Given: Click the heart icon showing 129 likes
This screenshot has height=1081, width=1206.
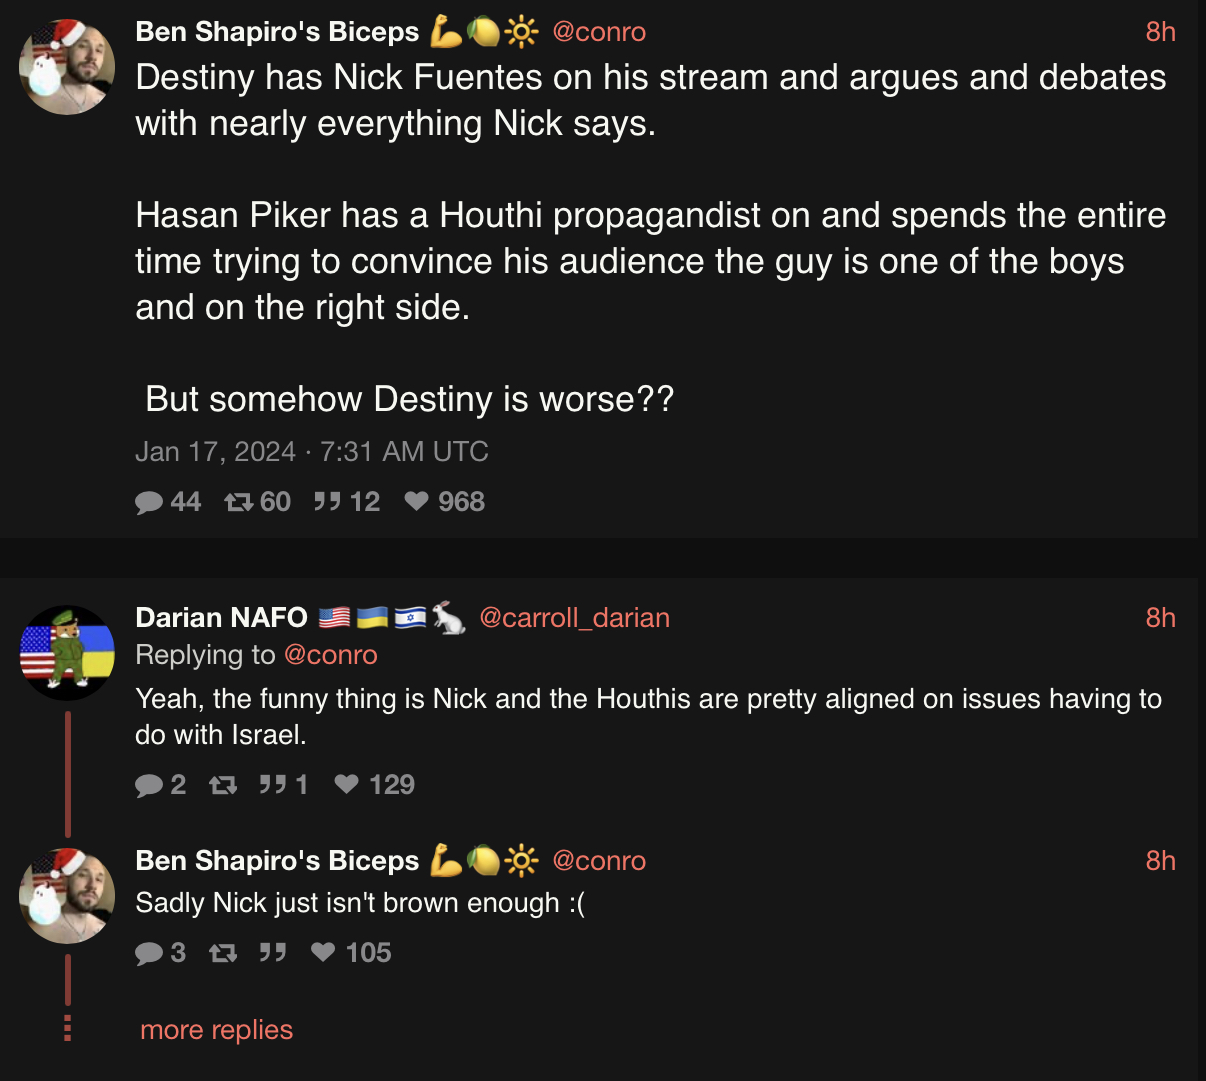Looking at the screenshot, I should click(347, 784).
